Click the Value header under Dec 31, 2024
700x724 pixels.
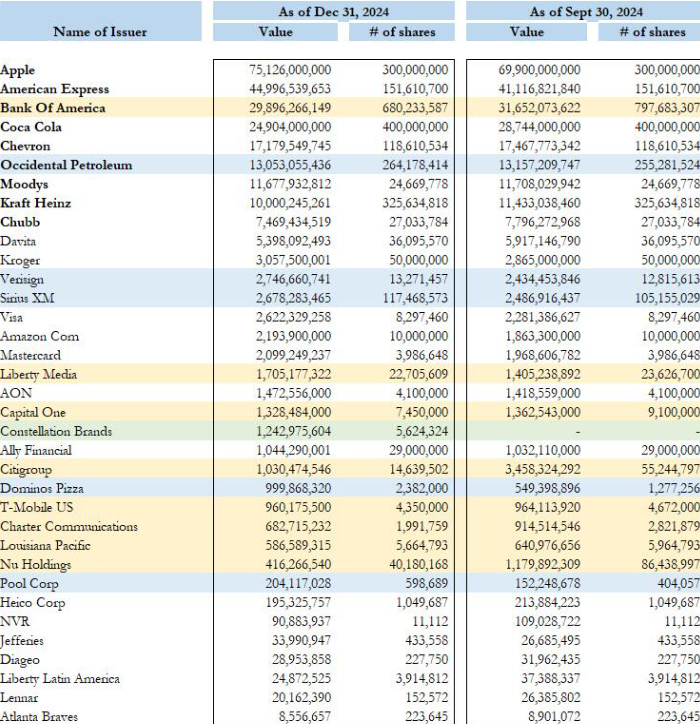(275, 32)
